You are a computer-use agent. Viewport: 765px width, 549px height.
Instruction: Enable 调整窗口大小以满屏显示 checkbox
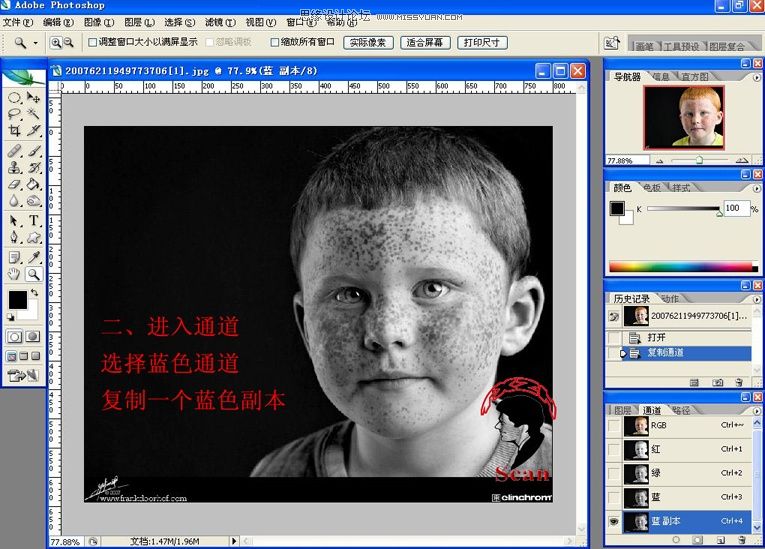92,42
